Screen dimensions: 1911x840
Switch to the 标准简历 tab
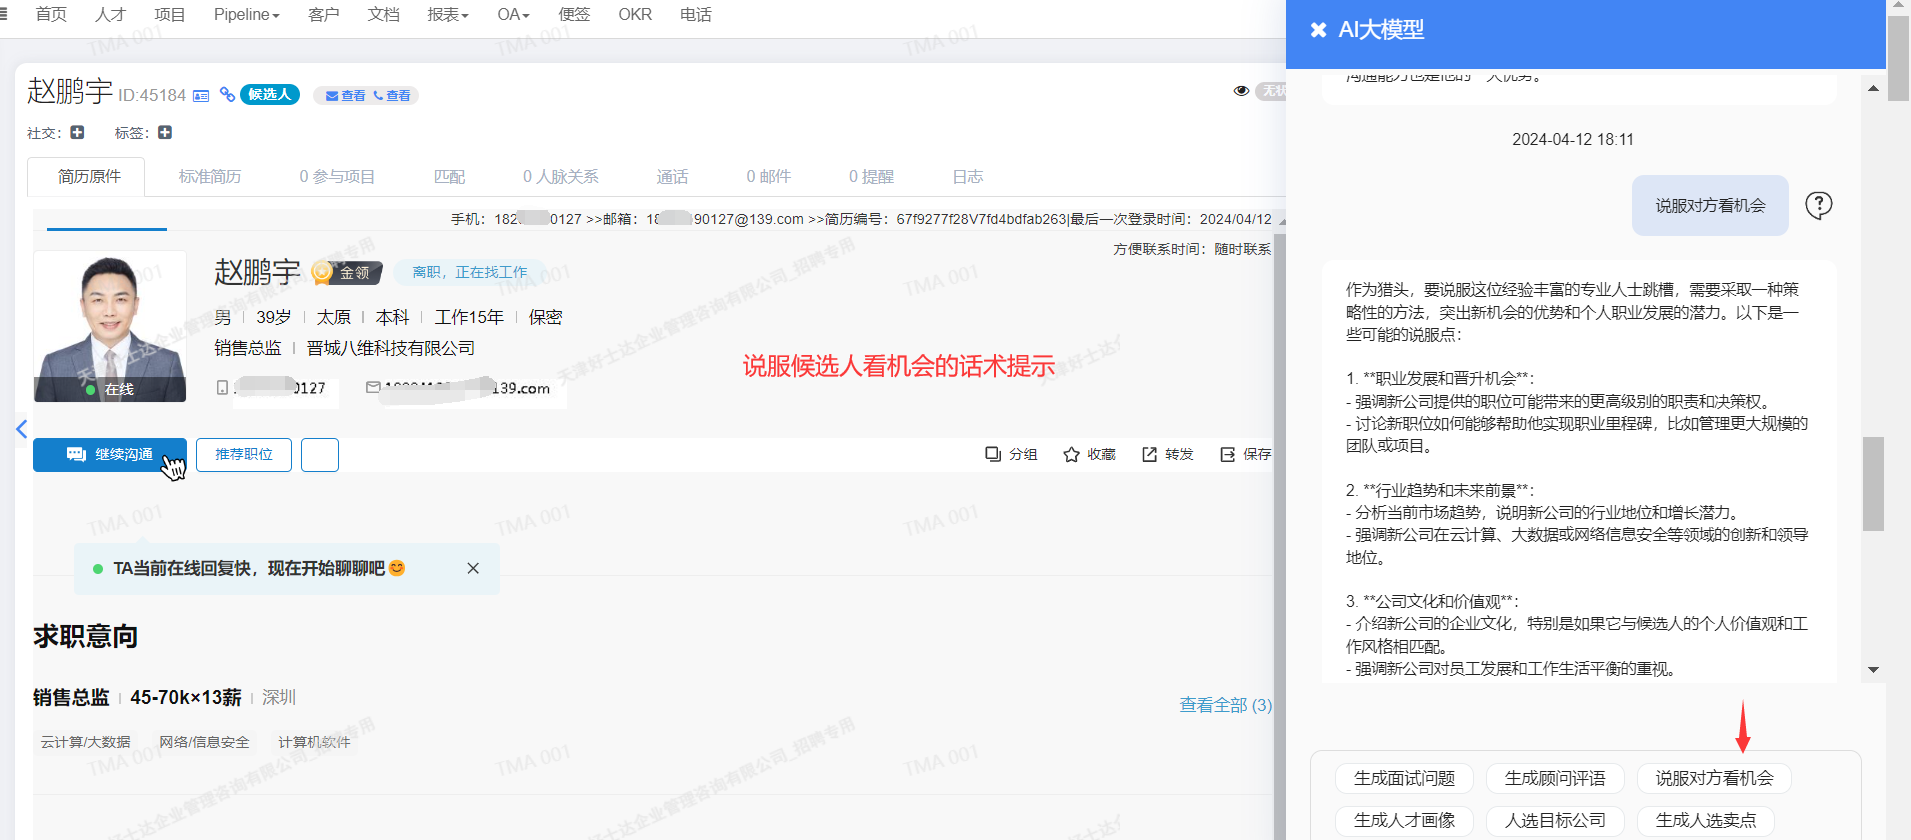tap(210, 177)
